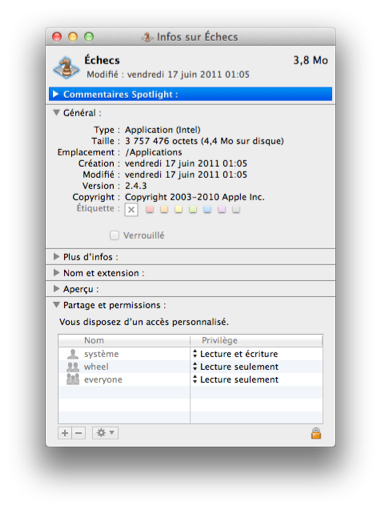Select the 'wheel' name in permissions table
Image resolution: width=381 pixels, height=510 pixels.
click(96, 367)
